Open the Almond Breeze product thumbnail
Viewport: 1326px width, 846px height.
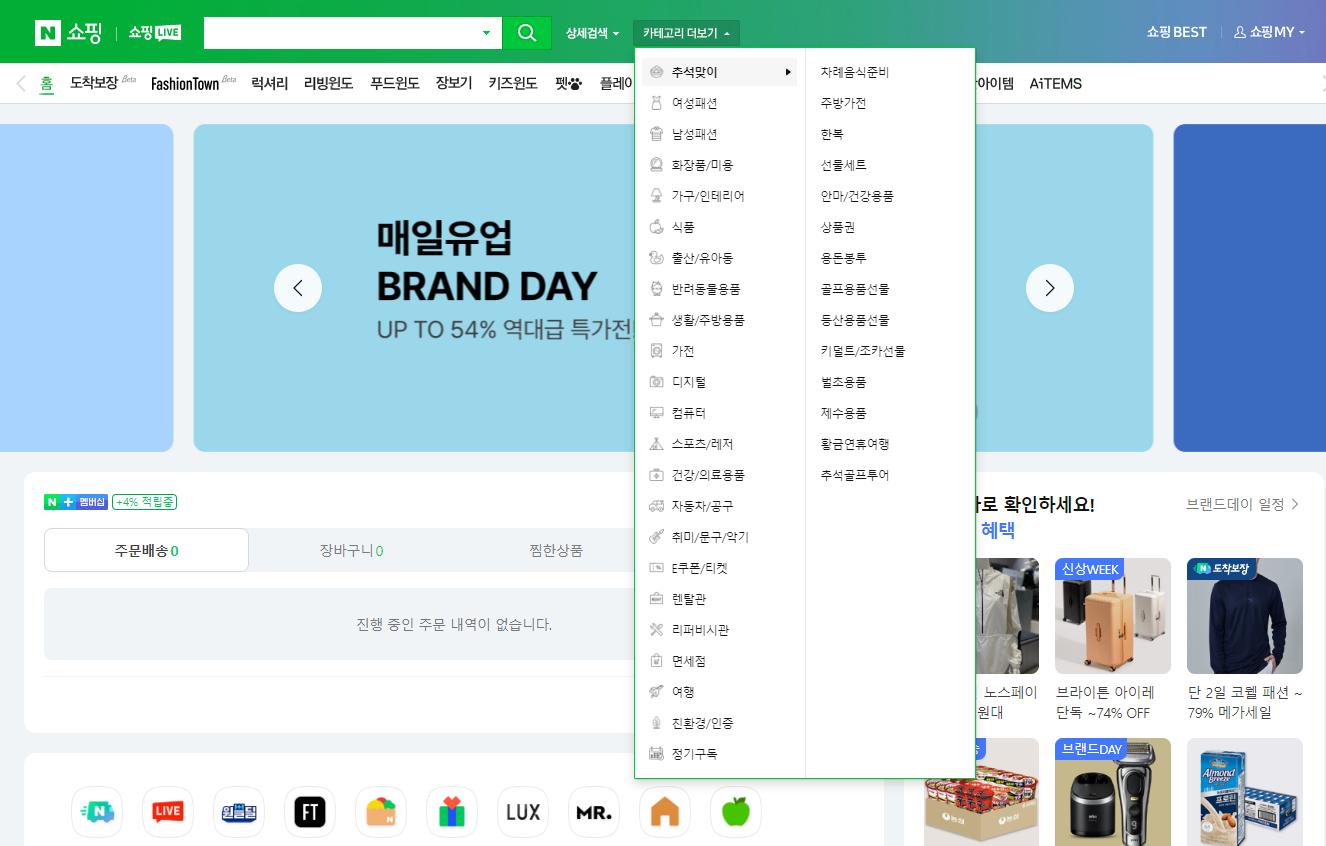1245,792
